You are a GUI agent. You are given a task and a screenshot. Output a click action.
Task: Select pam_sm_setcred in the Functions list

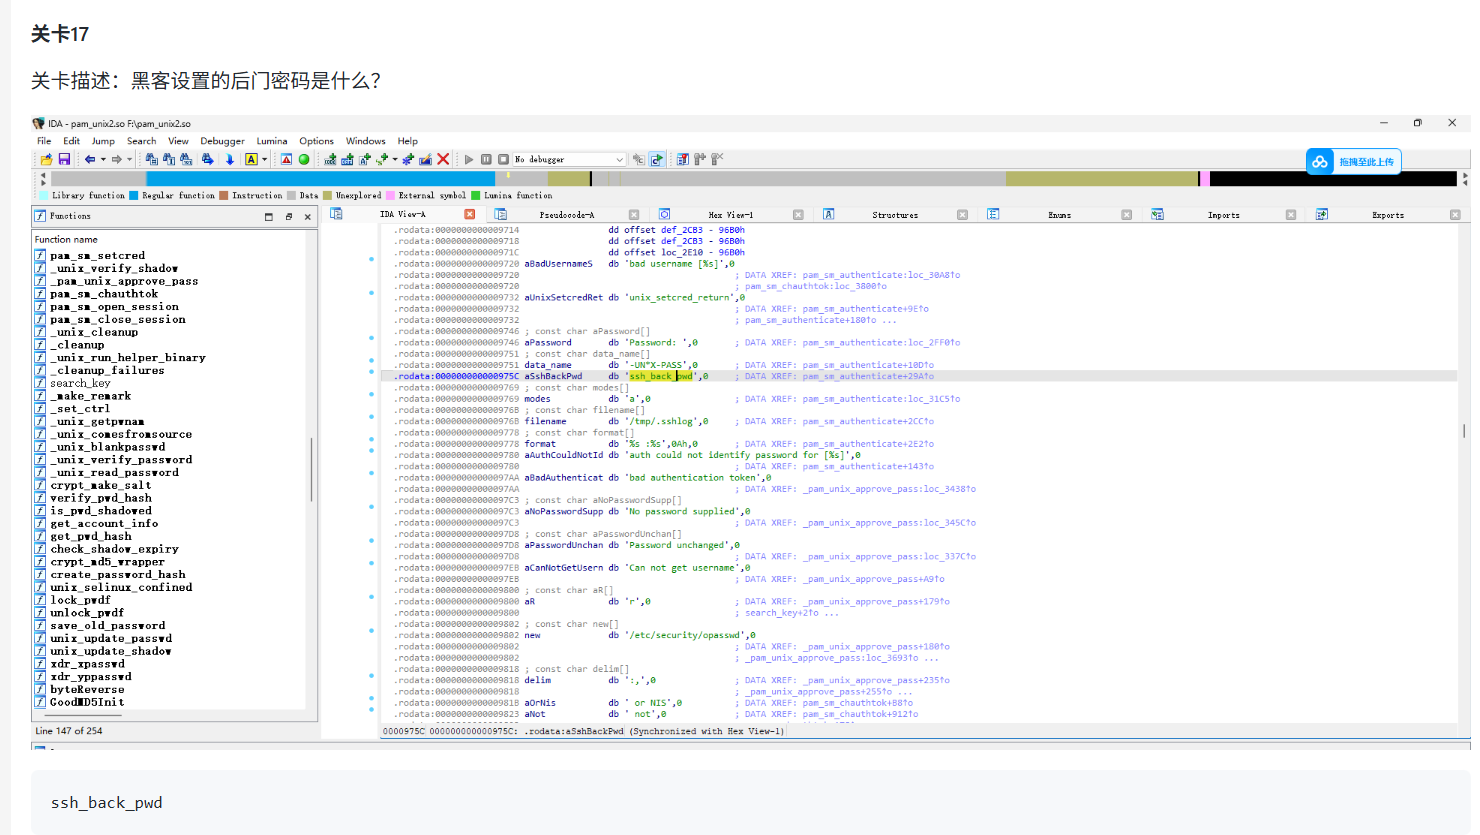click(97, 256)
